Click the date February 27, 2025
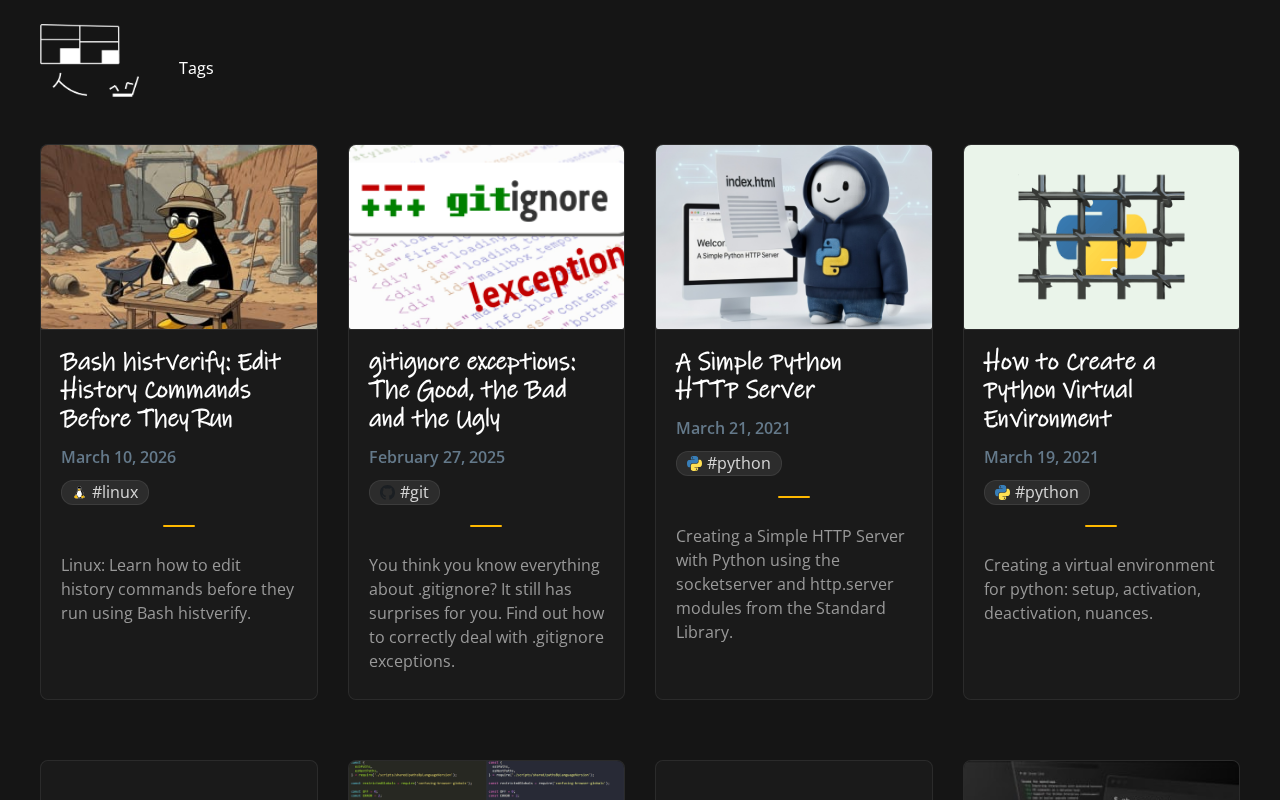 click(437, 457)
